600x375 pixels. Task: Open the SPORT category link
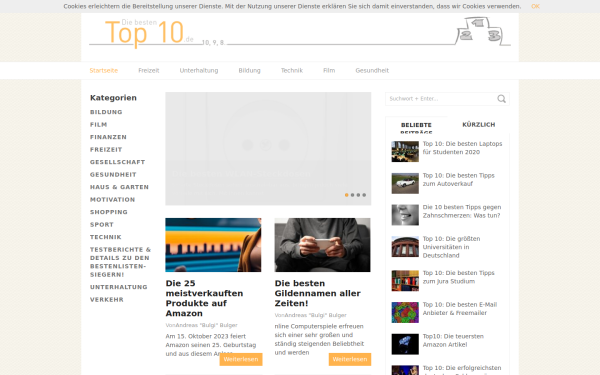click(x=102, y=225)
